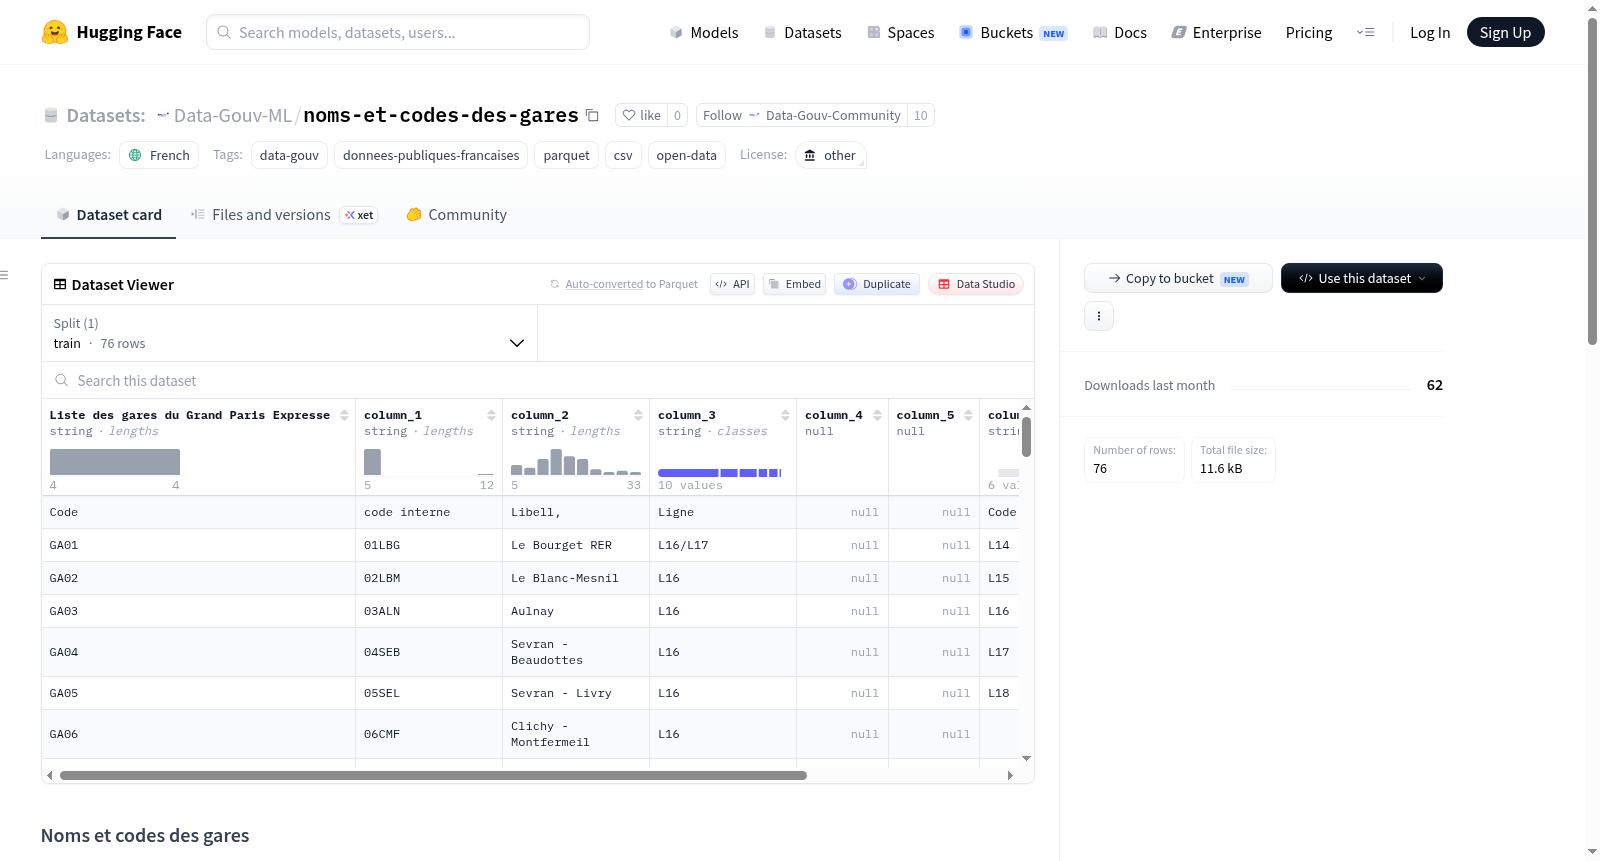Click the column_2 lengths histogram

tap(576, 462)
